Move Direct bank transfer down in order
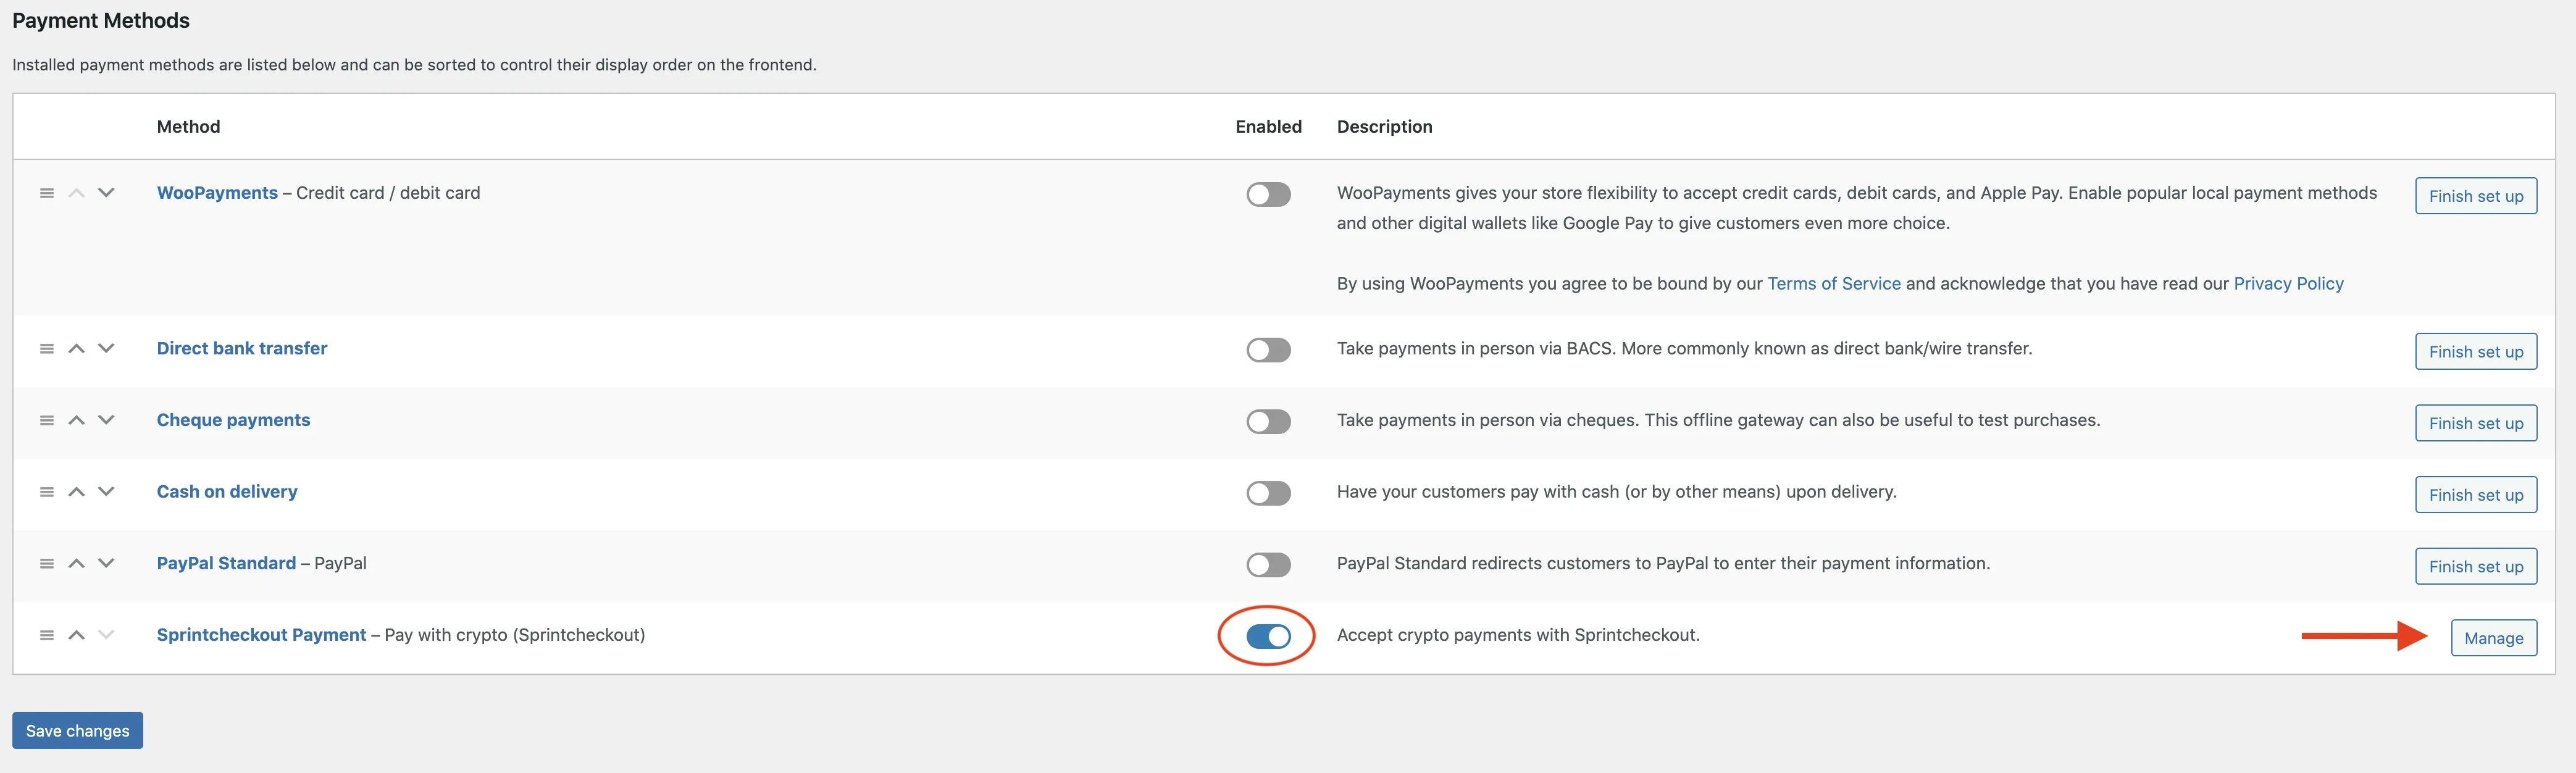Viewport: 2576px width, 773px height. click(106, 348)
